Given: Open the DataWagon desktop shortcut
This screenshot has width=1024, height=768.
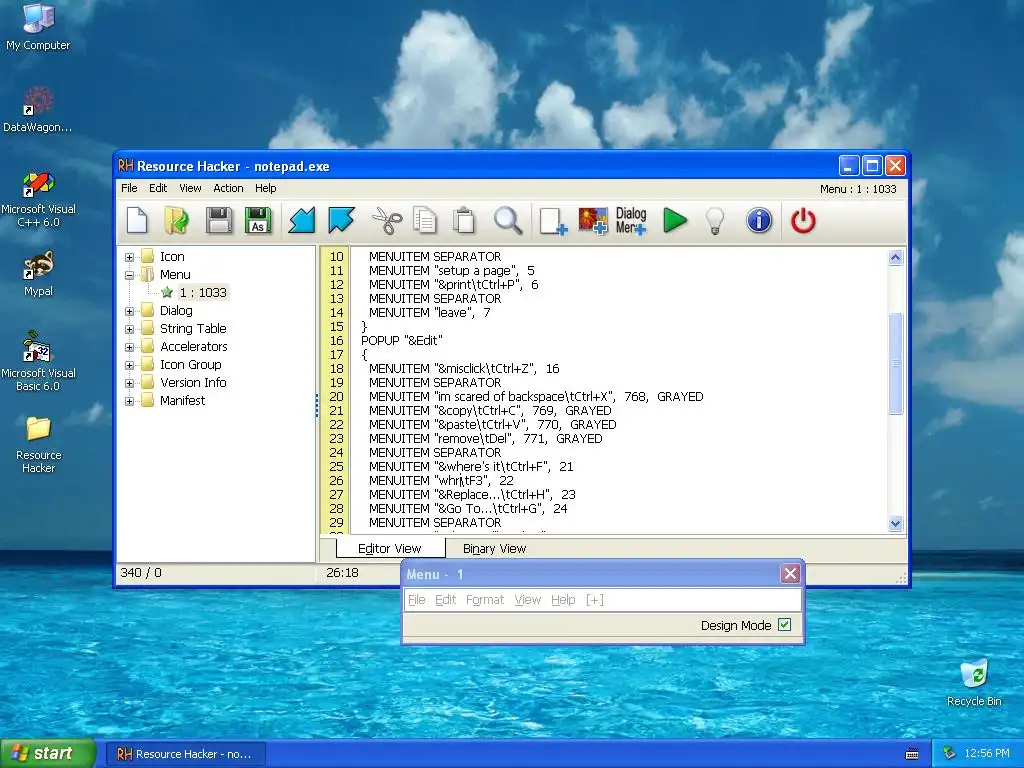Looking at the screenshot, I should pos(38,110).
